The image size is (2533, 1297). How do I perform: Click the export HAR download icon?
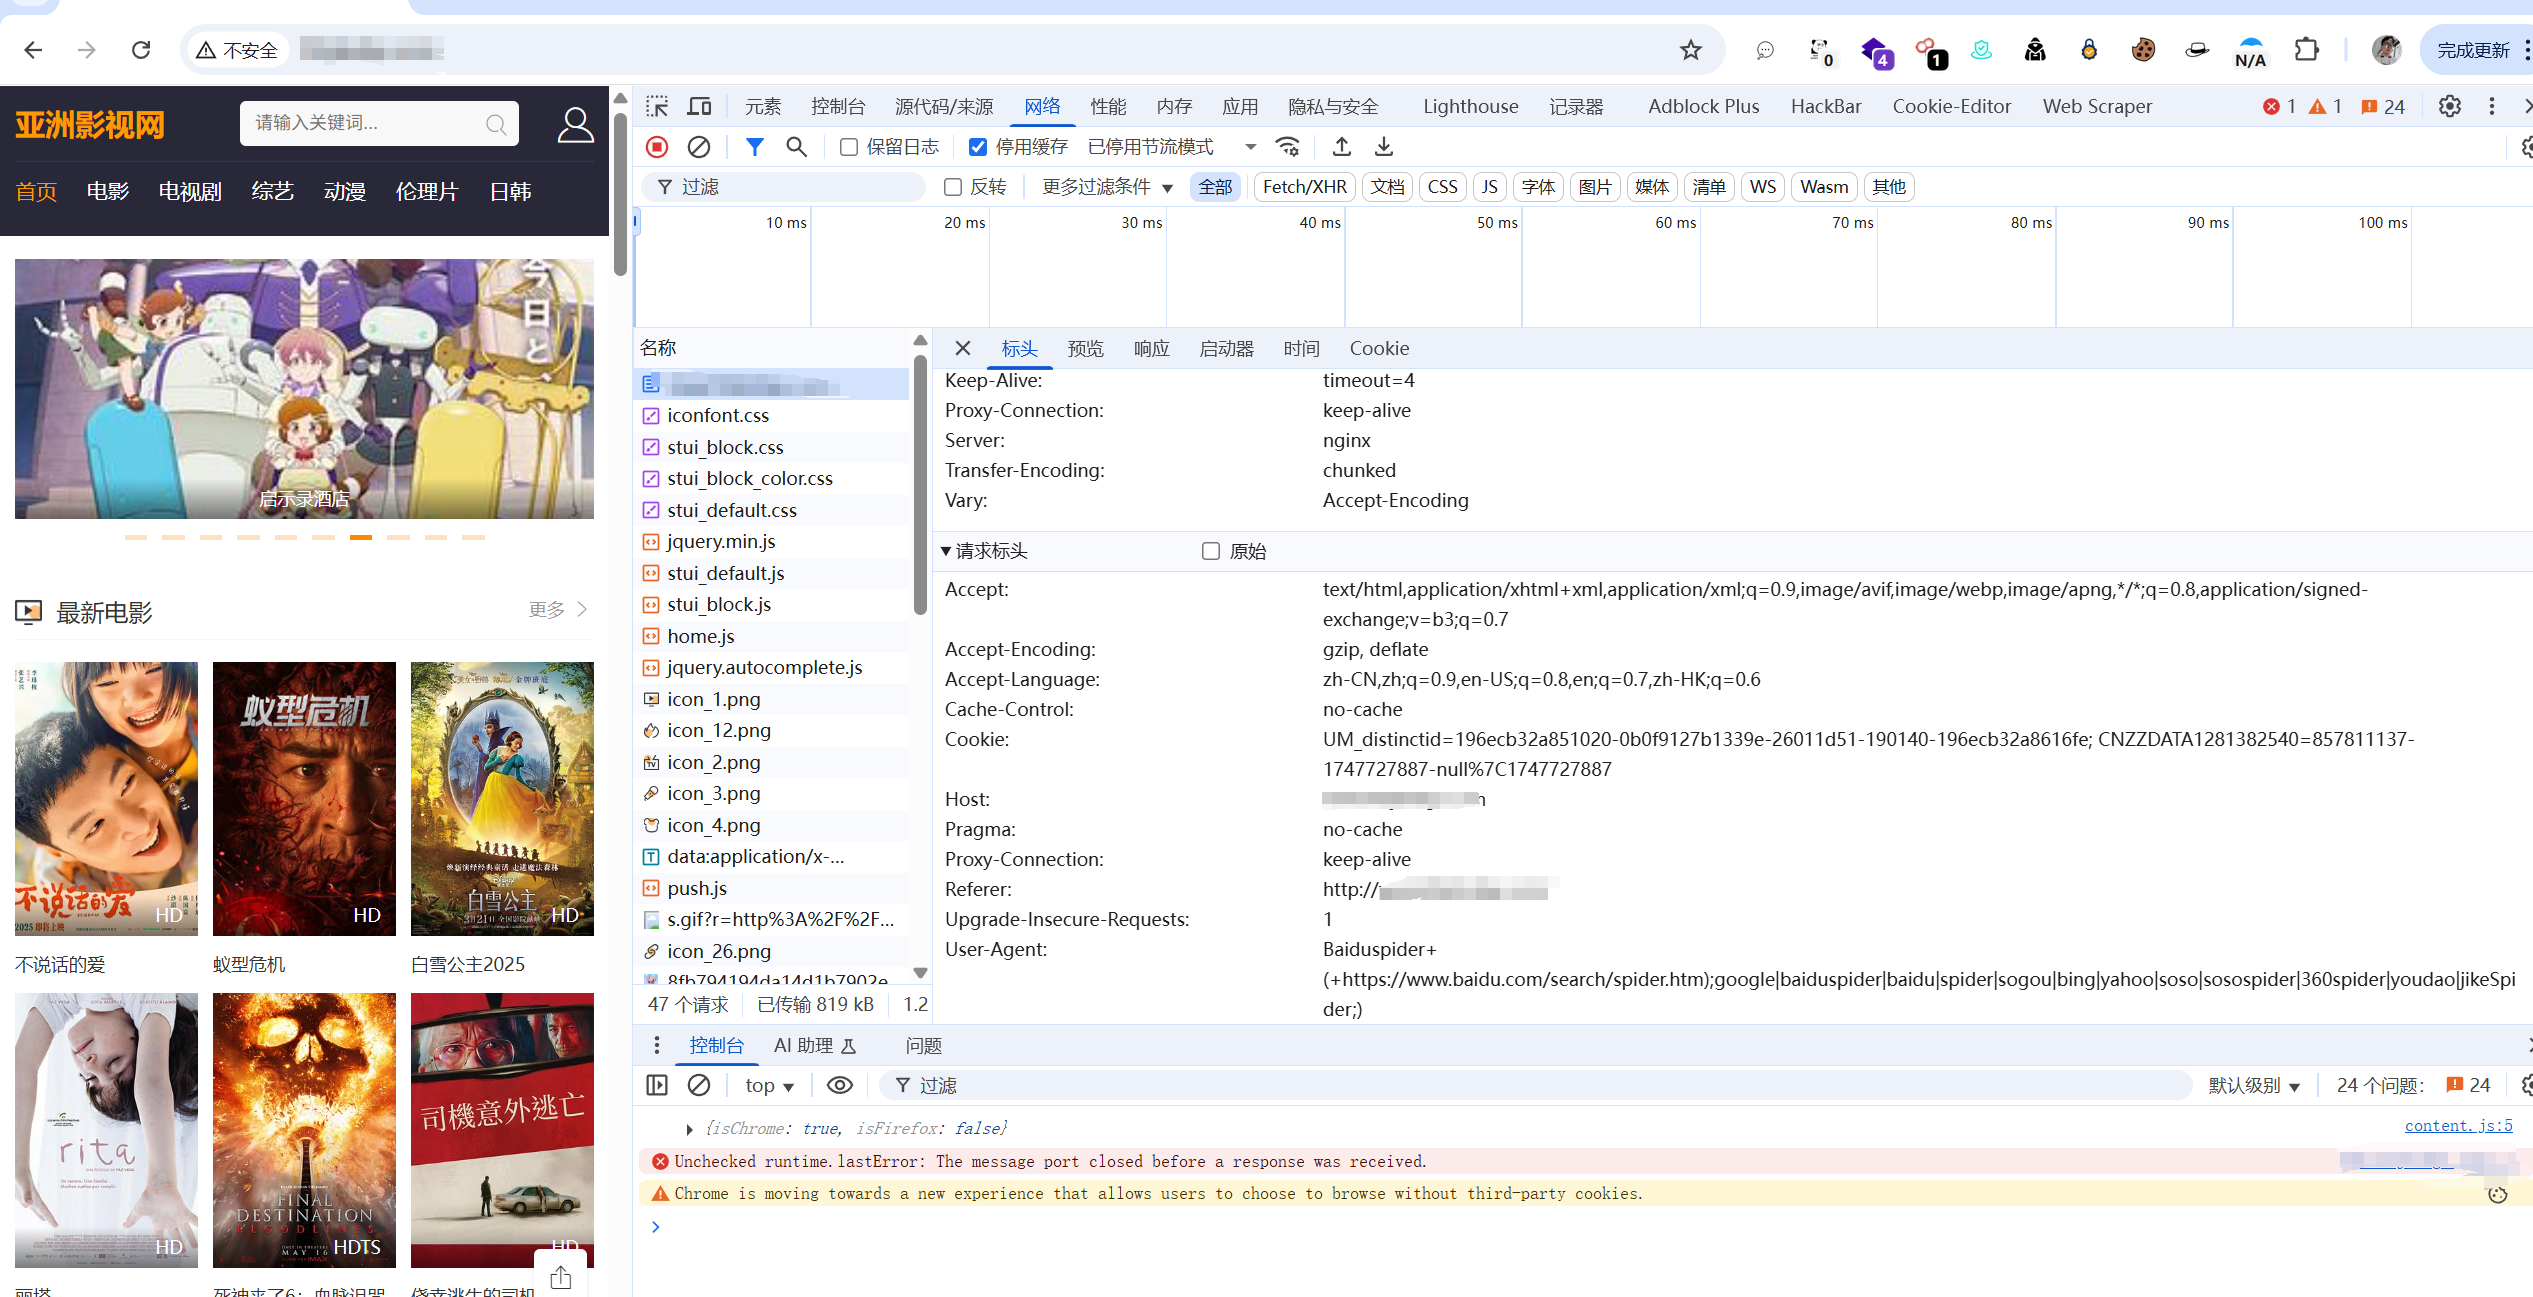tap(1384, 147)
